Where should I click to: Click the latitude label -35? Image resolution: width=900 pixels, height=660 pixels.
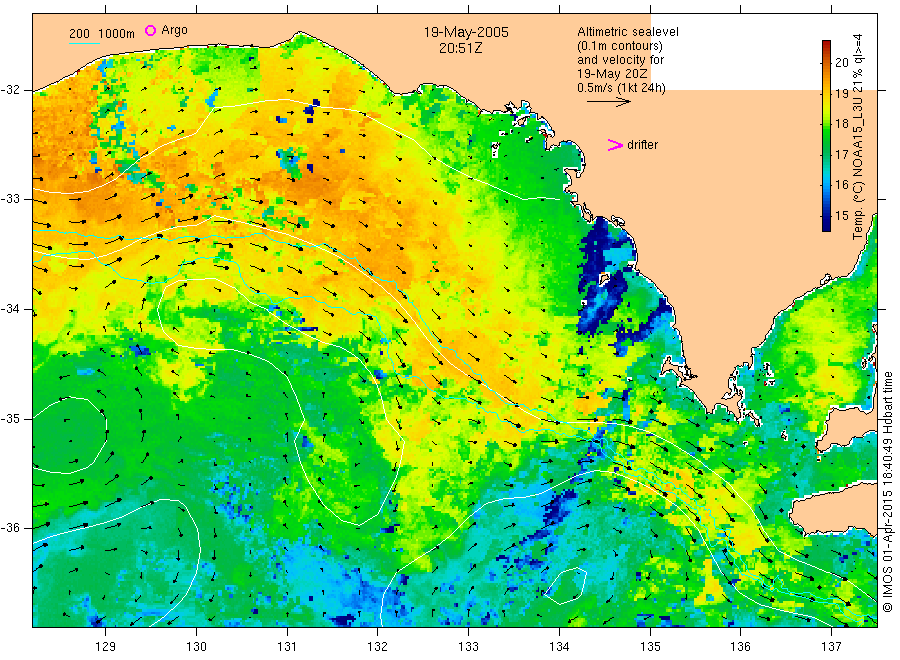10,419
